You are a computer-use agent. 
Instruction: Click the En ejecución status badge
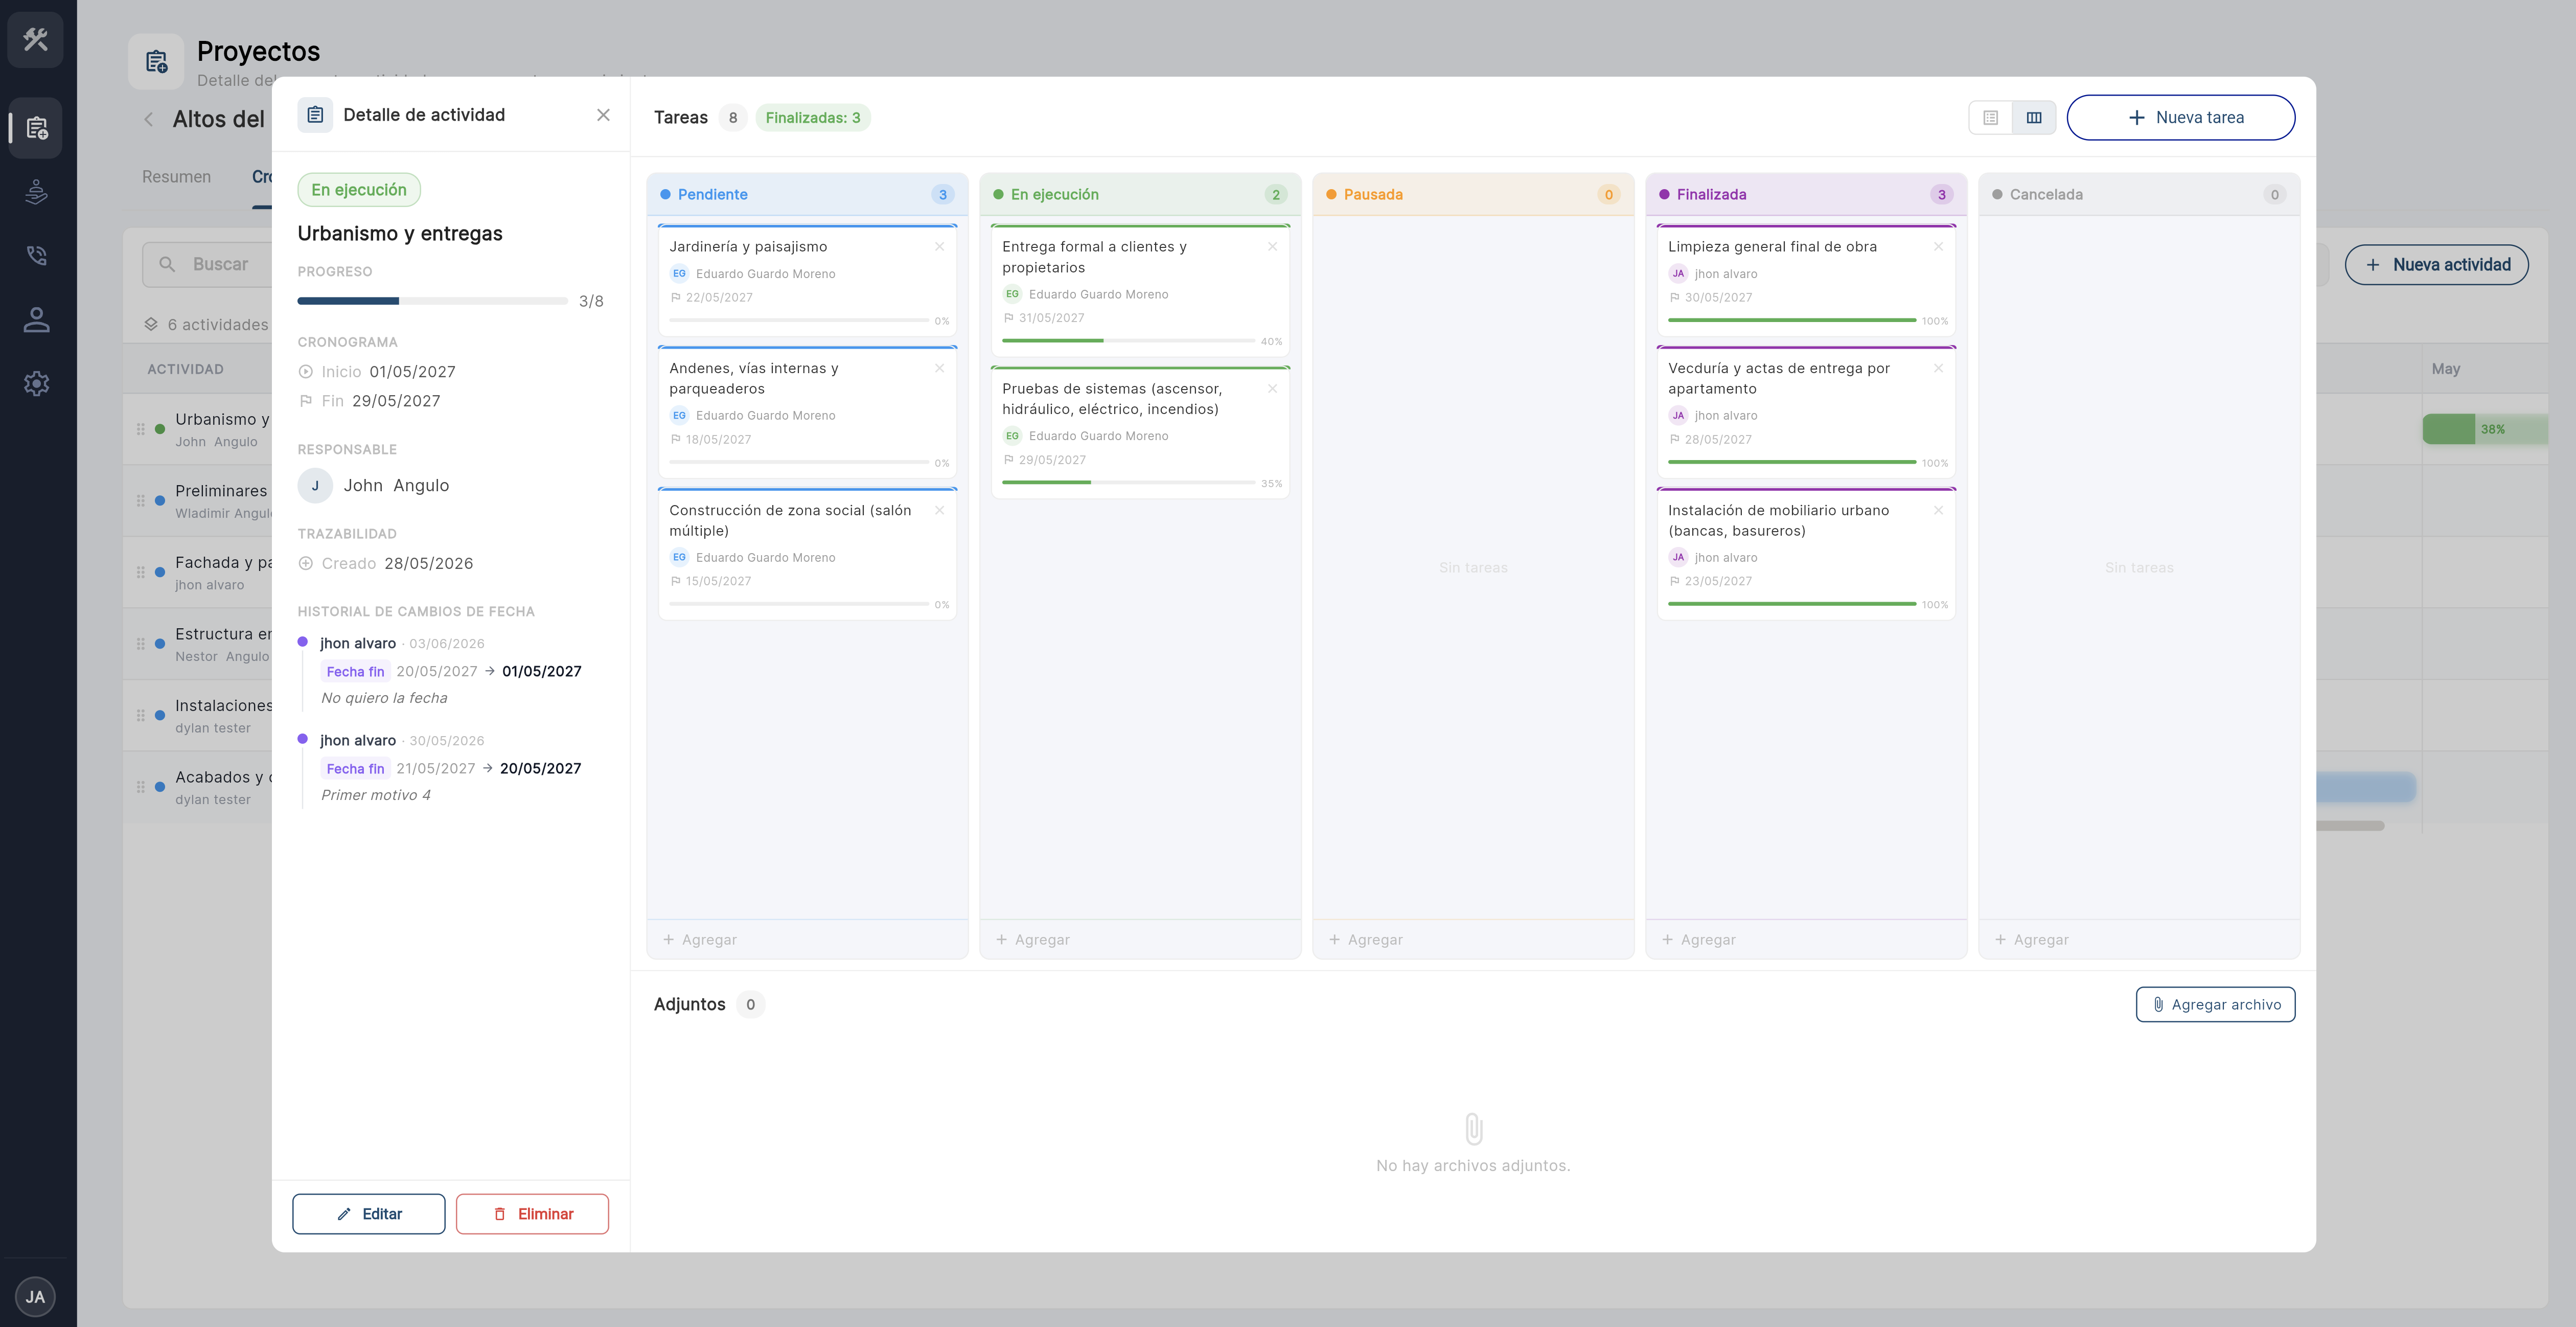[359, 190]
